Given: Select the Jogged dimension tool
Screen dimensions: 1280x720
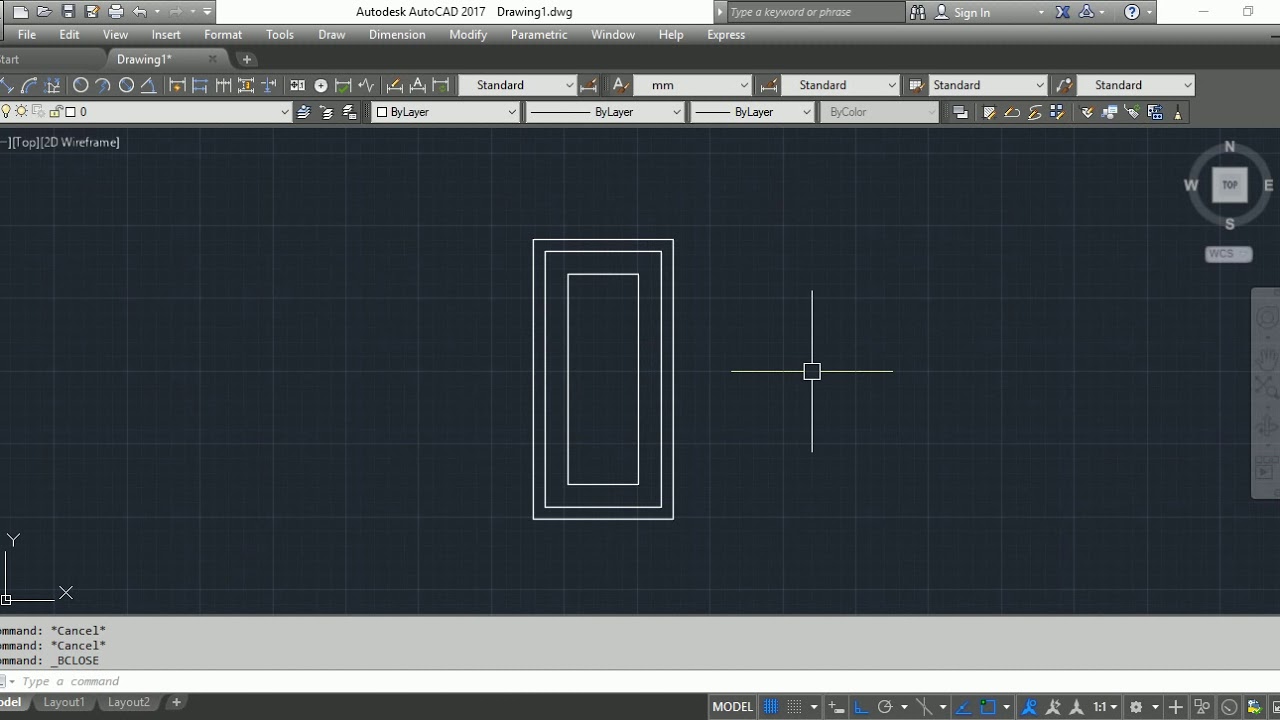Looking at the screenshot, I should (x=103, y=85).
